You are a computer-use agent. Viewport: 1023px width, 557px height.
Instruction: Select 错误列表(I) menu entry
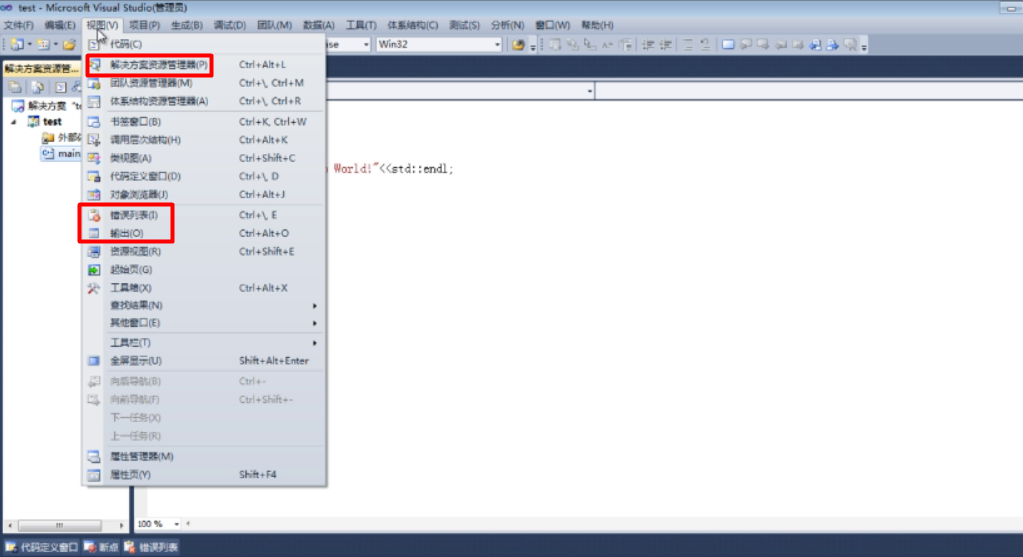pyautogui.click(x=204, y=215)
